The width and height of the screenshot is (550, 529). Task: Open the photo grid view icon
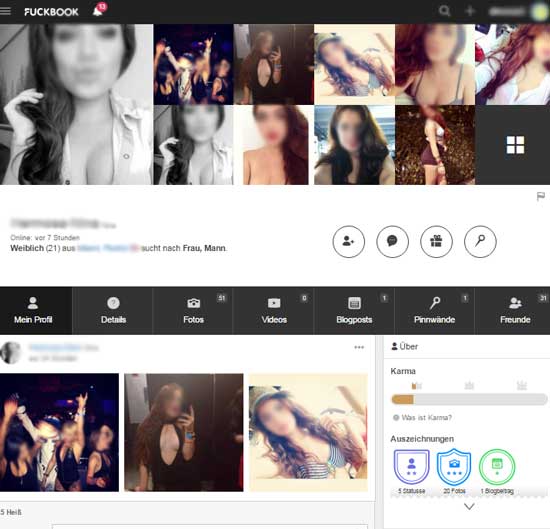coord(515,145)
